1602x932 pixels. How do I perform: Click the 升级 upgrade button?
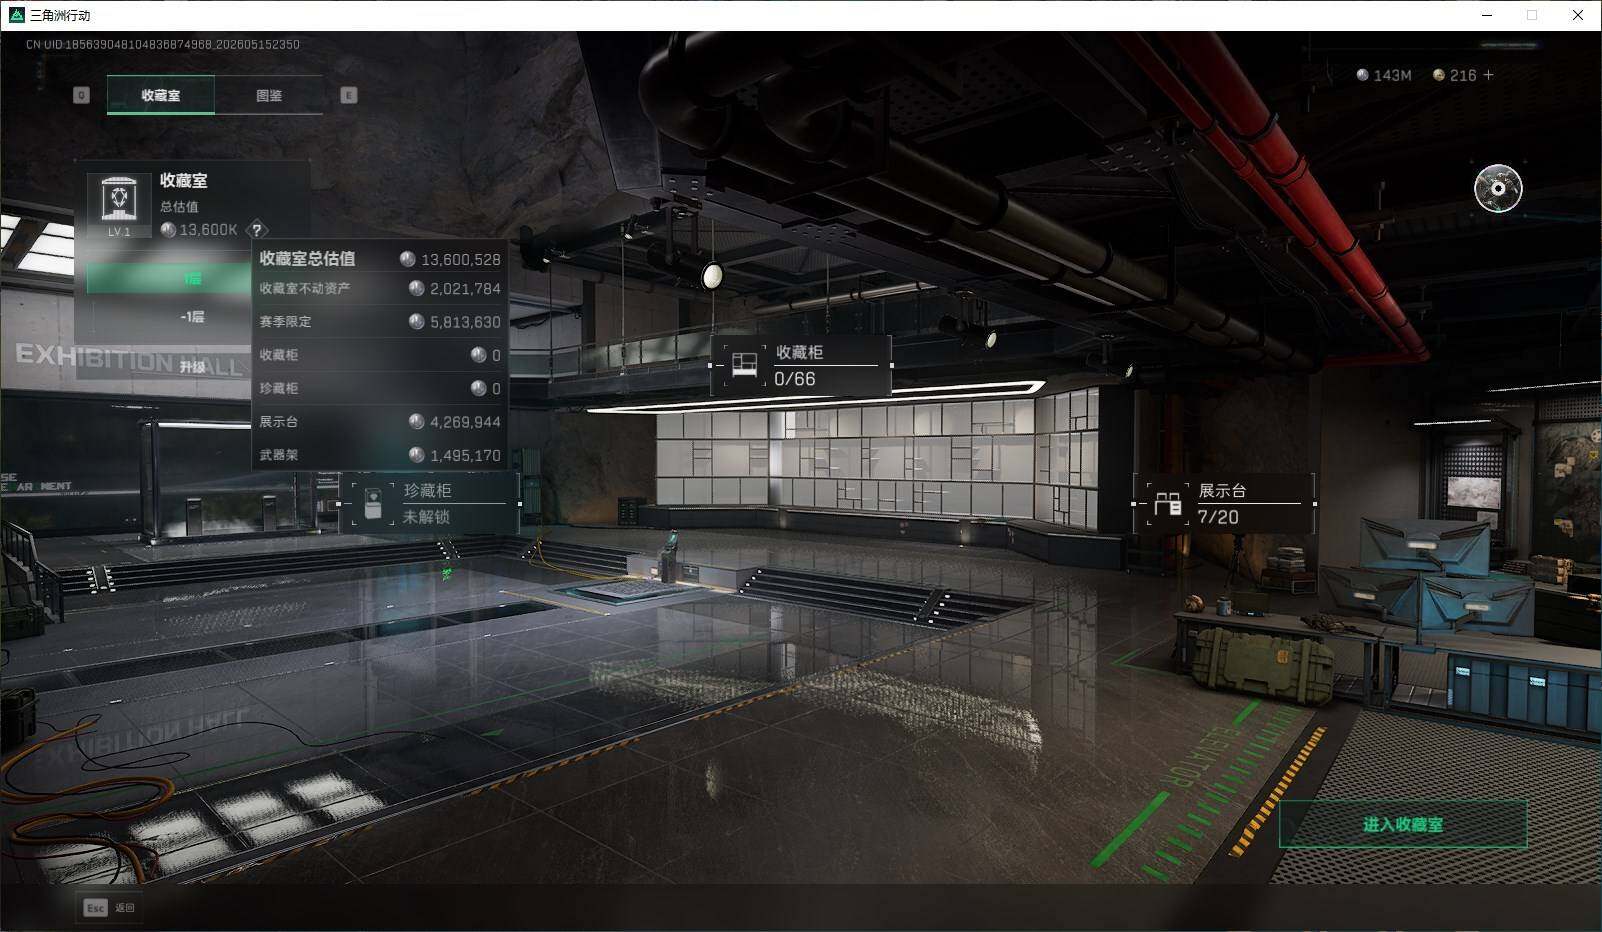point(192,367)
